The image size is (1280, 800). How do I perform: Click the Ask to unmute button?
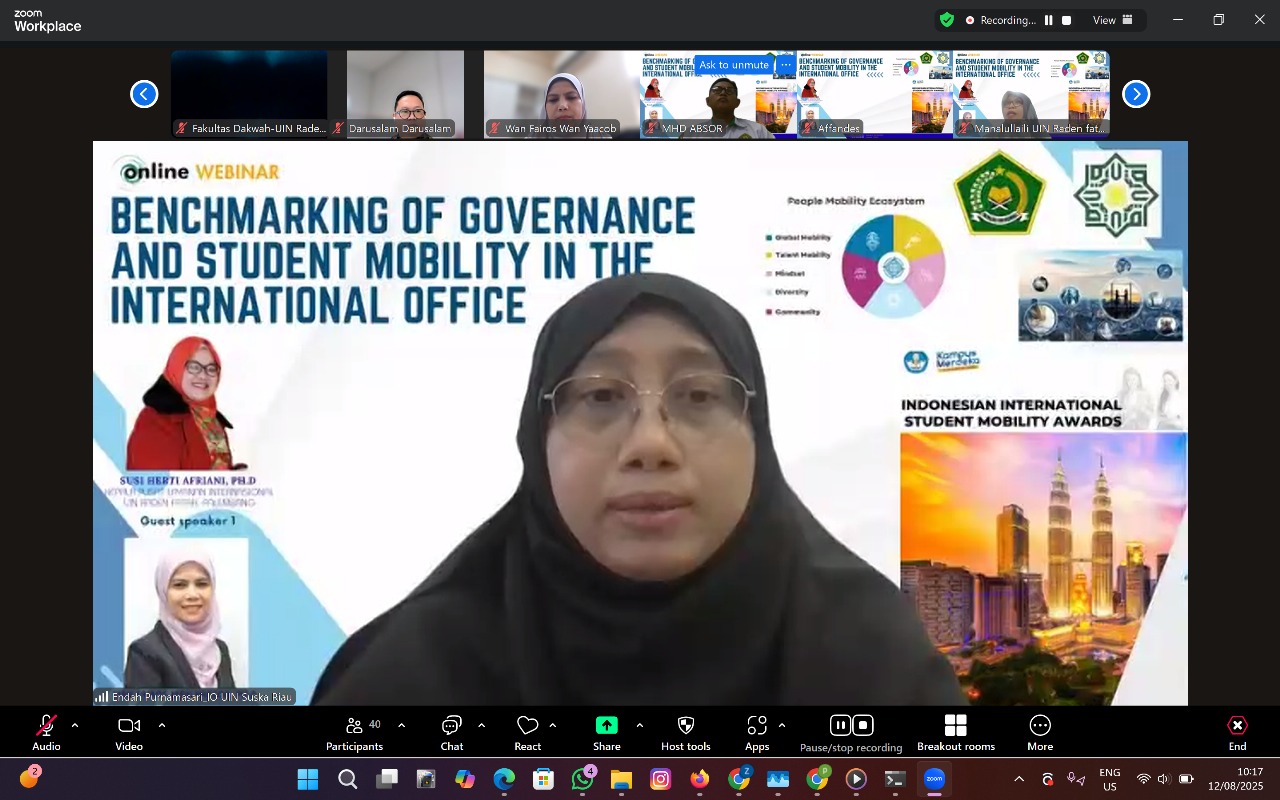[x=734, y=65]
